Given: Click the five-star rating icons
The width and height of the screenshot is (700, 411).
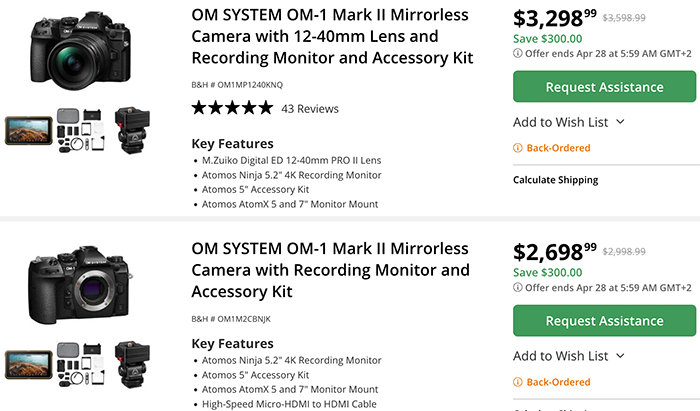Looking at the screenshot, I should click(x=231, y=108).
